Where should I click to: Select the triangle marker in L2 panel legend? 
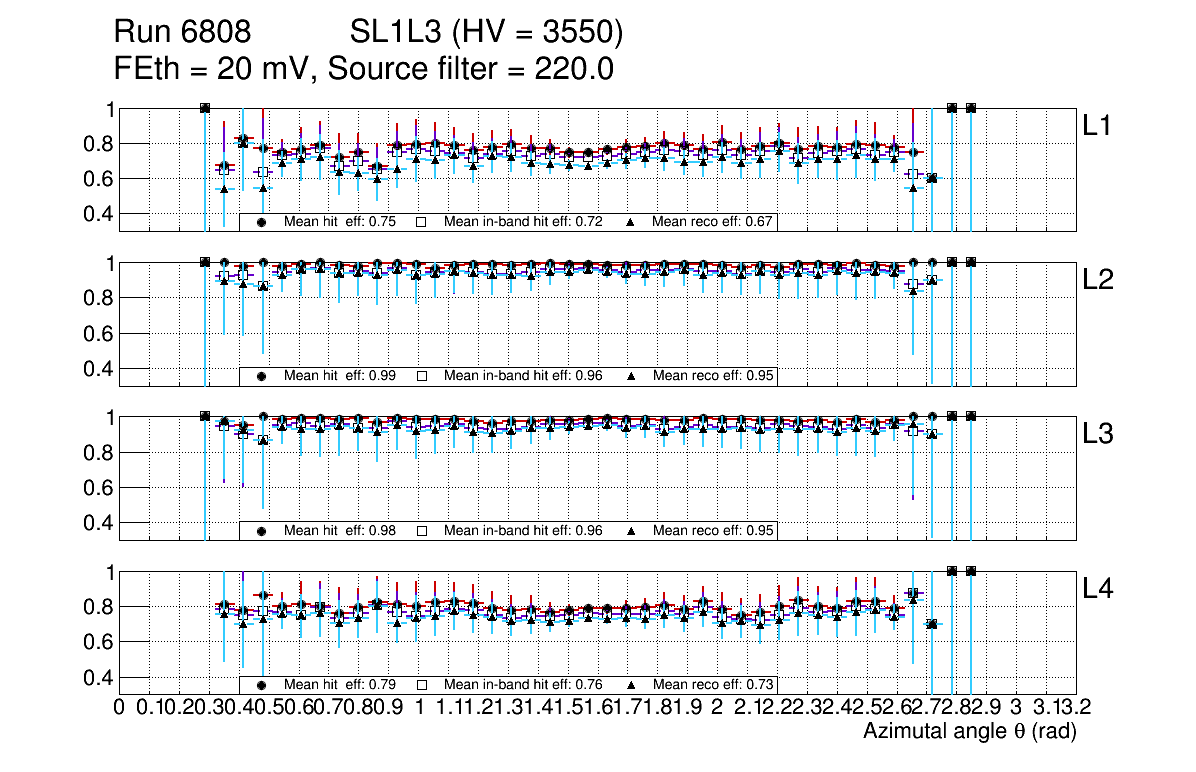[x=631, y=376]
